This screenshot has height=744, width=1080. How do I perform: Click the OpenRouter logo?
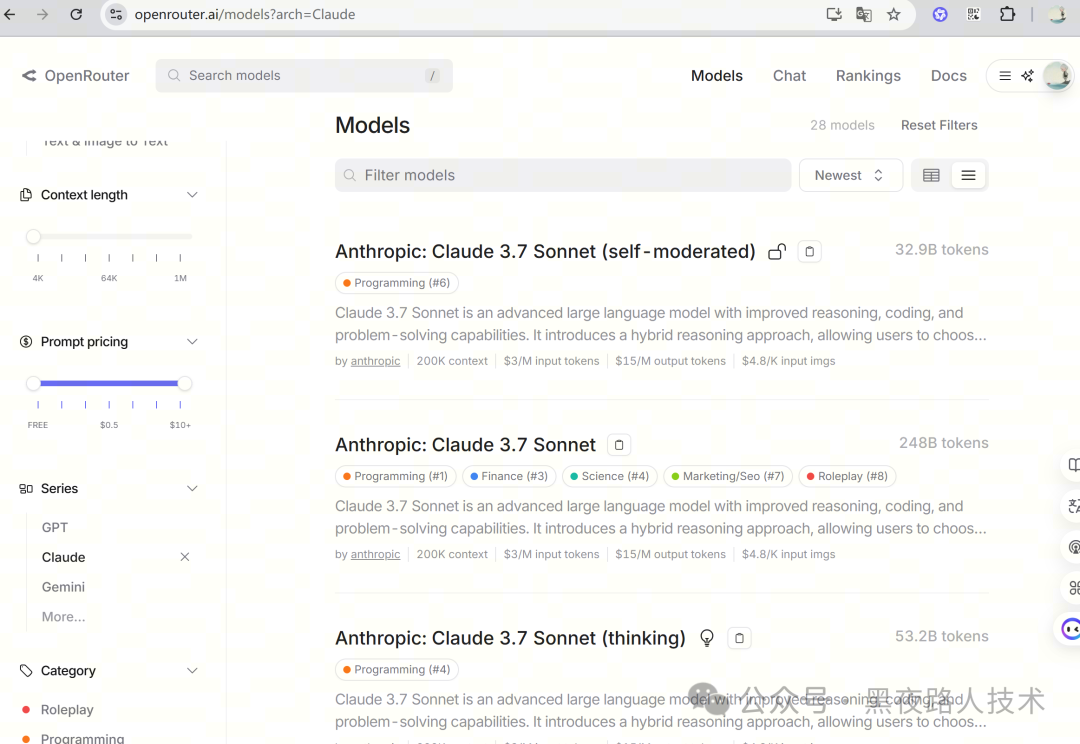tap(76, 76)
